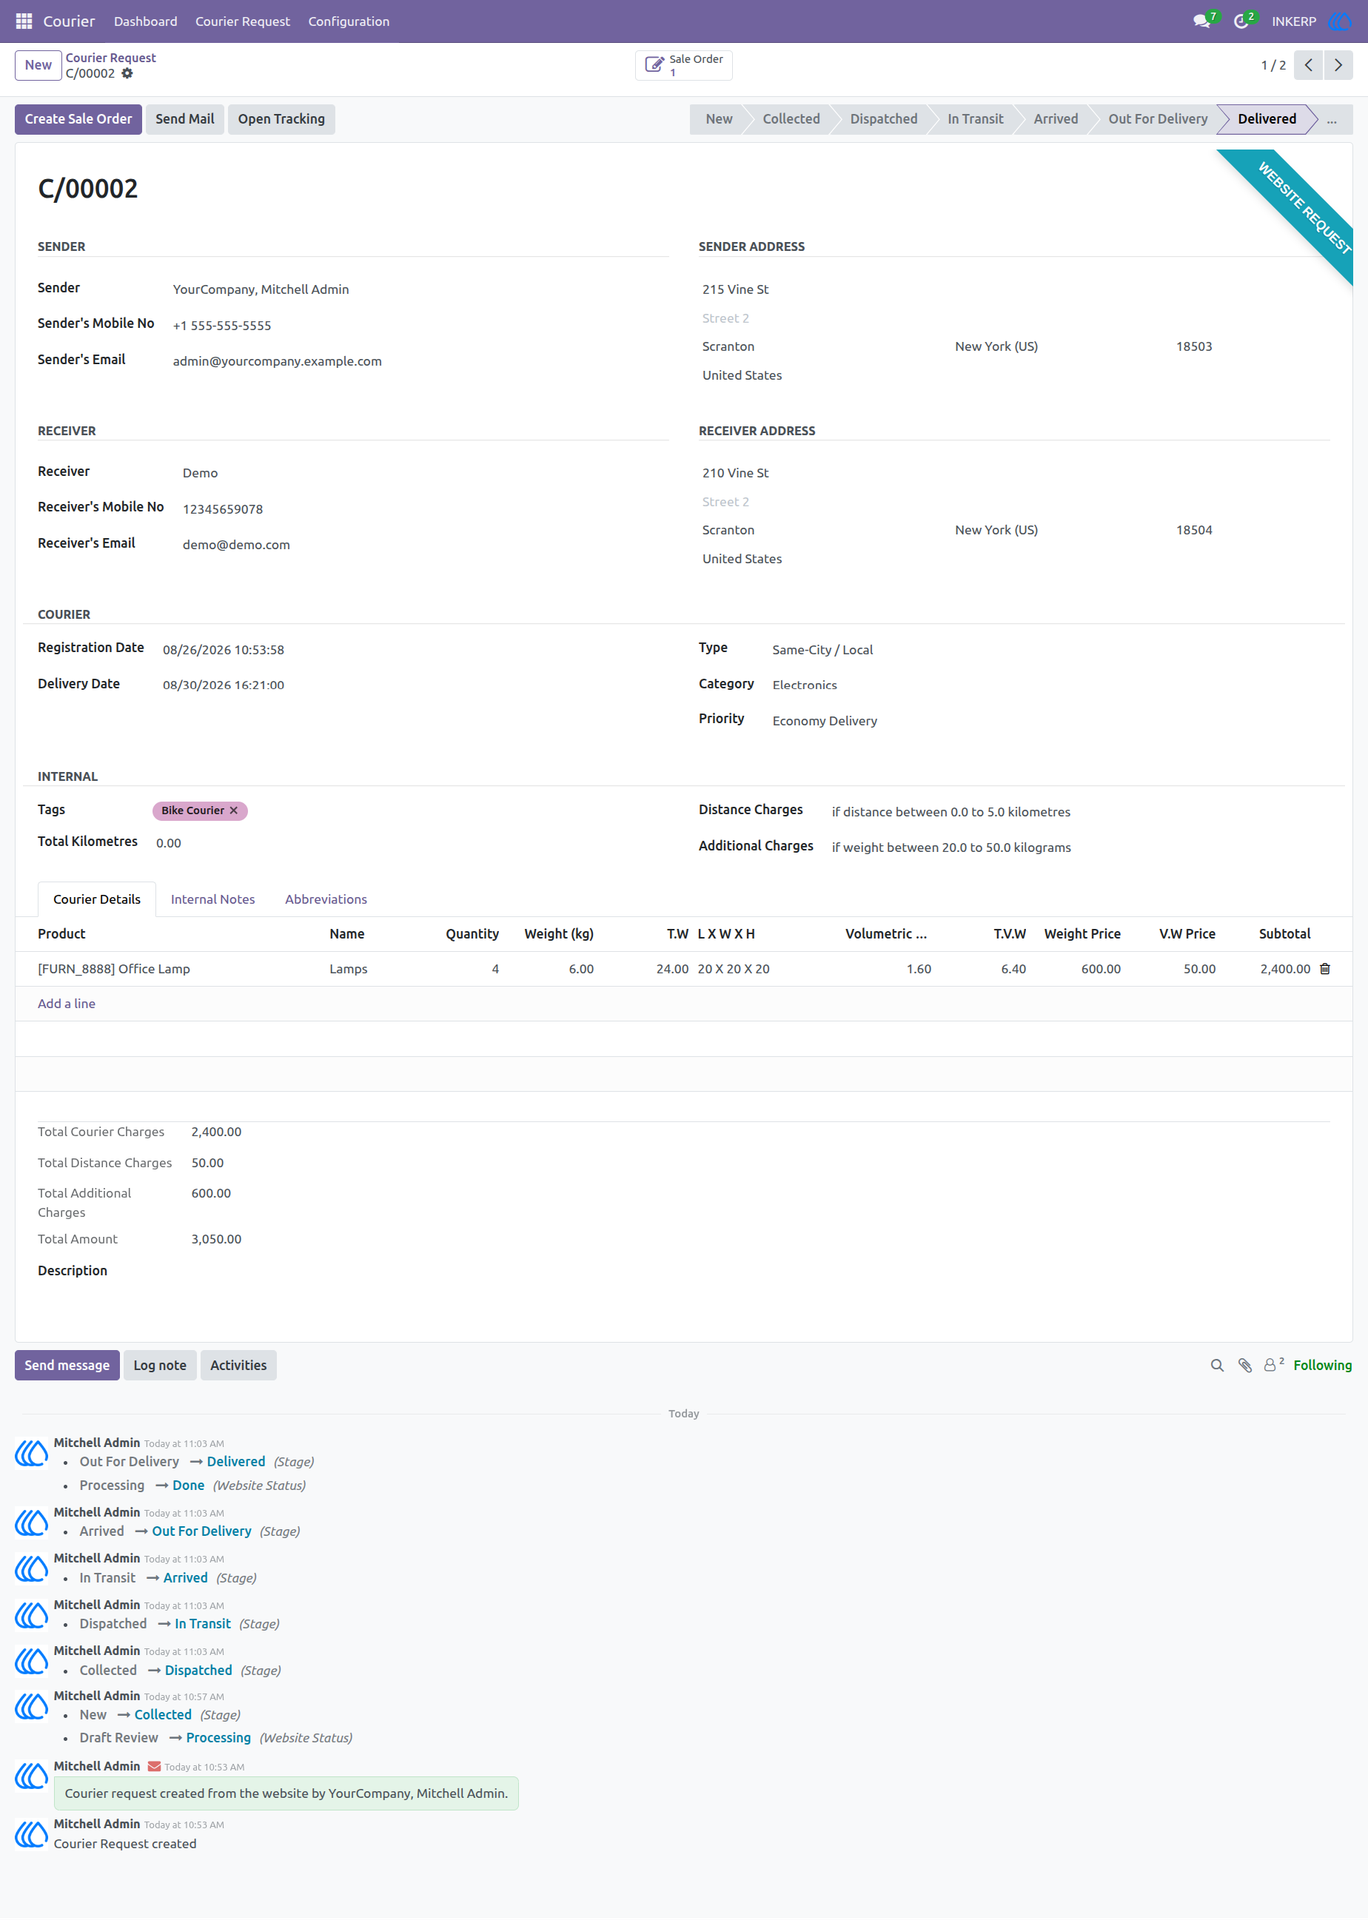This screenshot has height=1920, width=1368.
Task: Open the Sale Order smart button
Action: 684,65
